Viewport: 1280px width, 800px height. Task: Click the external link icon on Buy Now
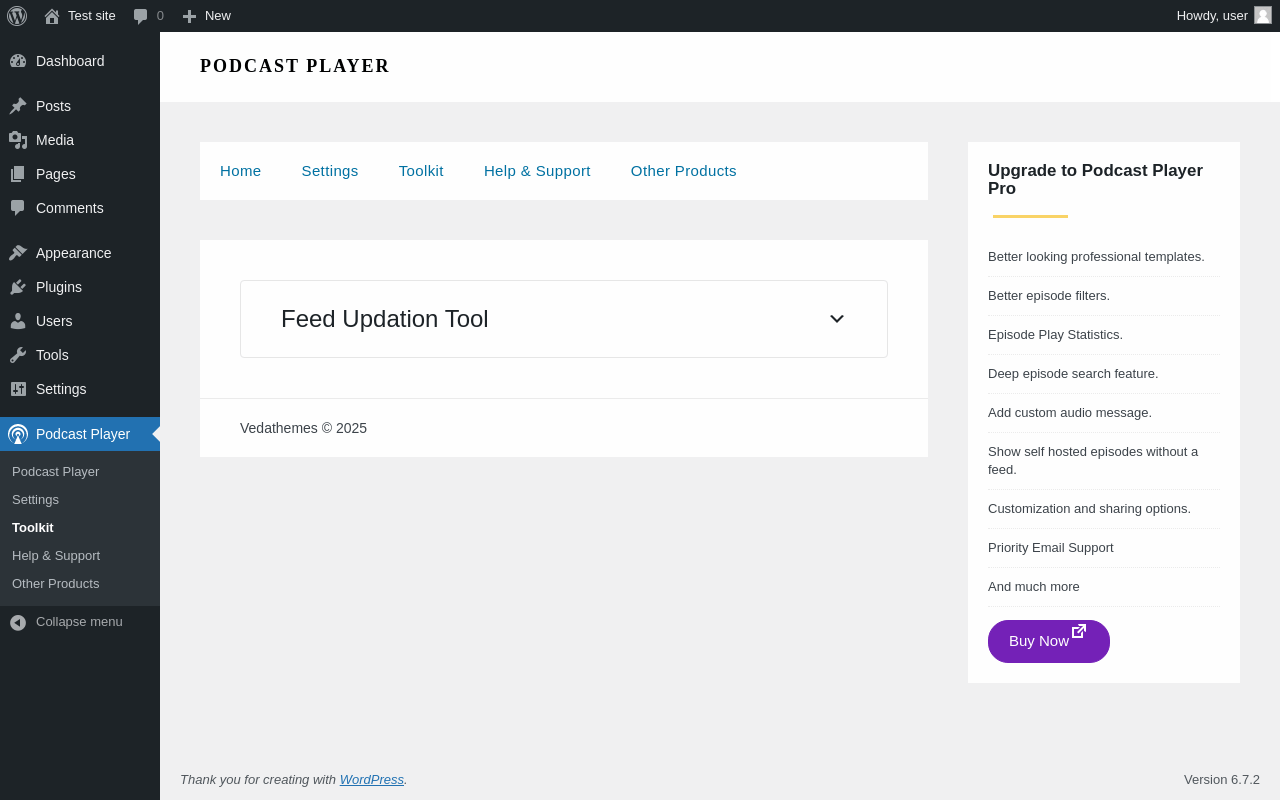pos(1079,631)
